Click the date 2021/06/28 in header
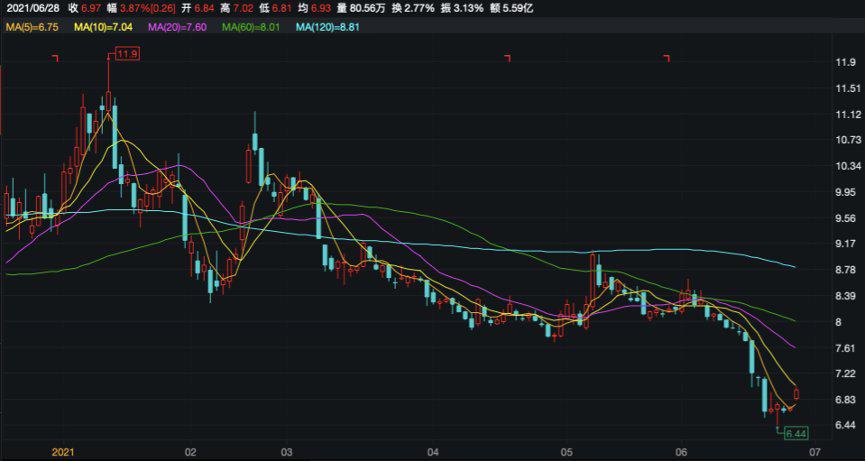 [31, 8]
